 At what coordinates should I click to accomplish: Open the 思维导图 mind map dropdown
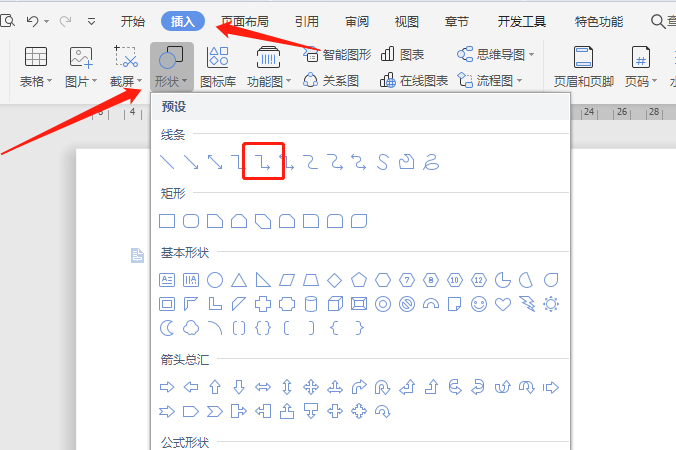coord(496,55)
